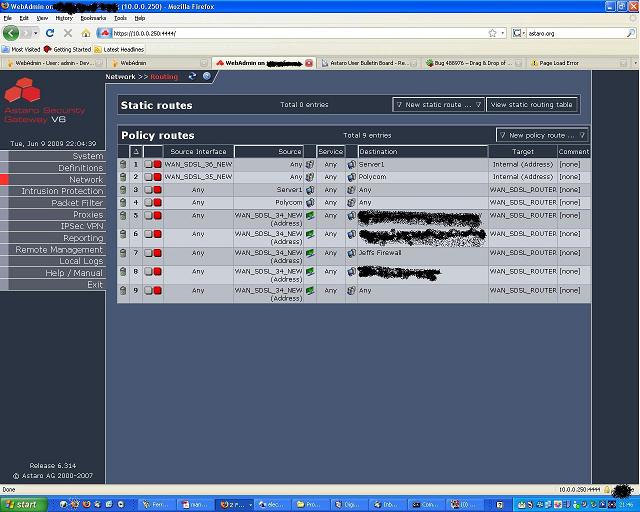Switch to Astaro User Bulletin Board tab
This screenshot has width=640, height=512.
(x=369, y=63)
